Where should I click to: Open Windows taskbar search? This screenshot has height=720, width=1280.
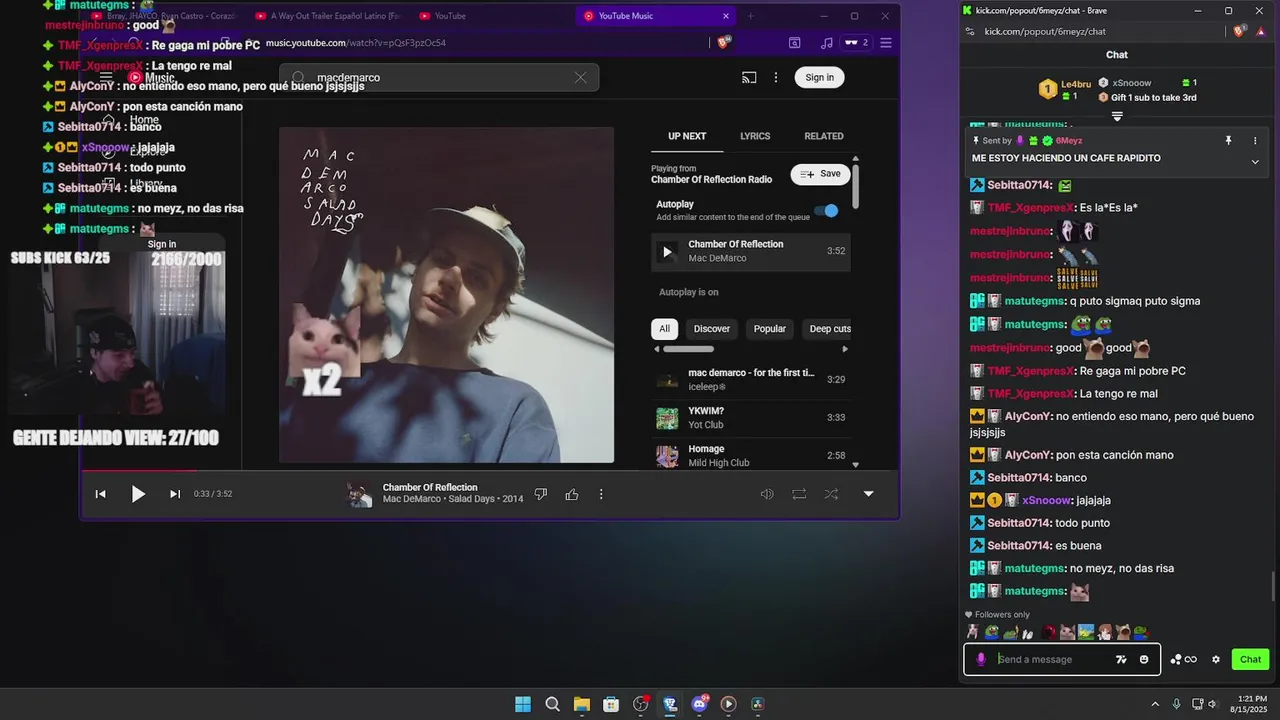pyautogui.click(x=552, y=704)
